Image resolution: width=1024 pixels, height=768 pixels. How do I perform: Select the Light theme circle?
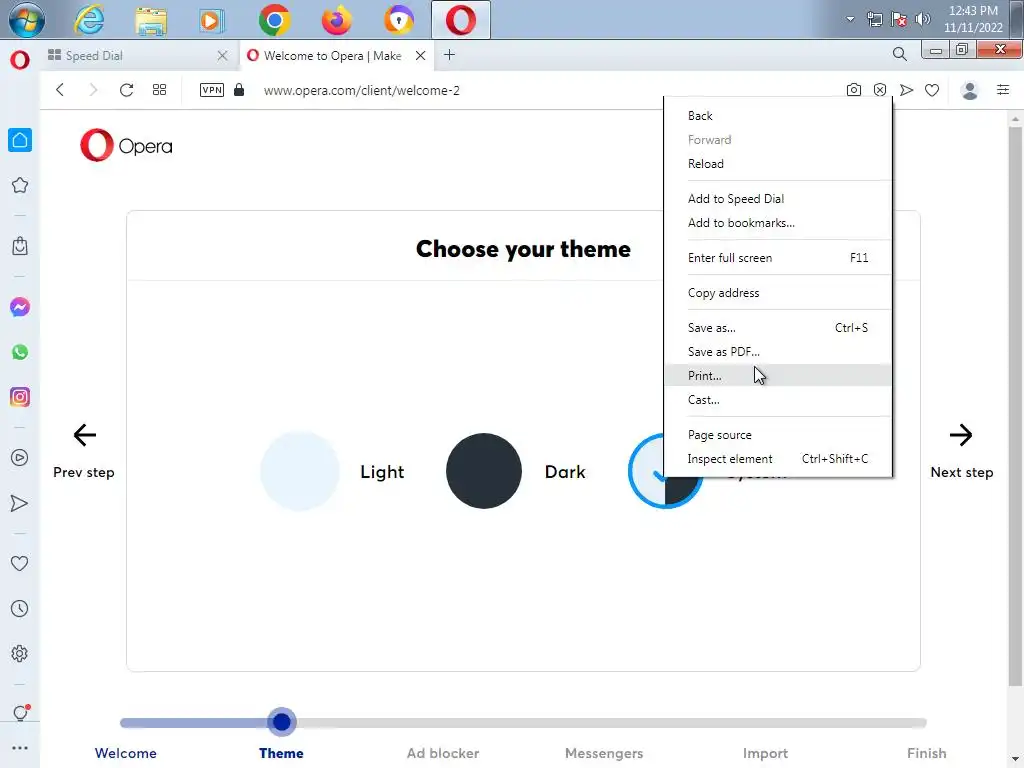[300, 471]
